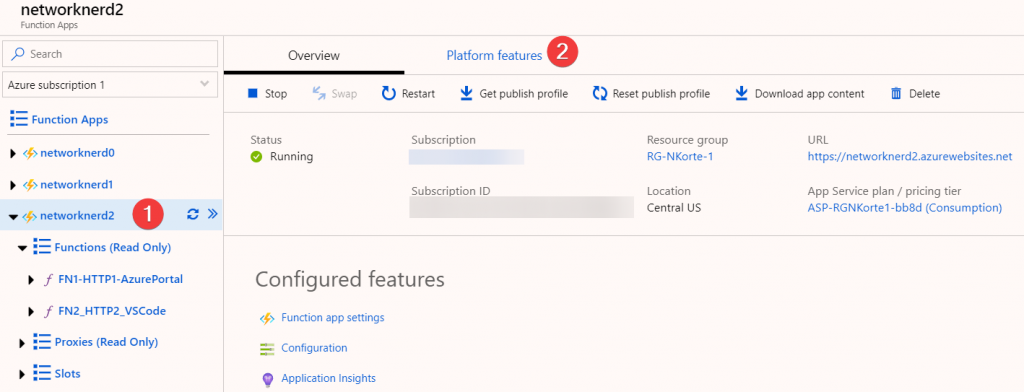Image resolution: width=1024 pixels, height=392 pixels.
Task: Click the Reset publish profile label
Action: pyautogui.click(x=661, y=94)
